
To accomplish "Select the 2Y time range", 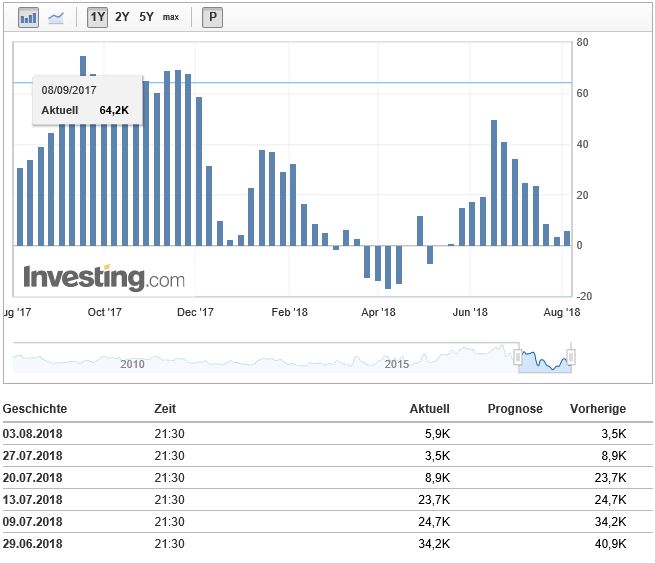I will [122, 17].
